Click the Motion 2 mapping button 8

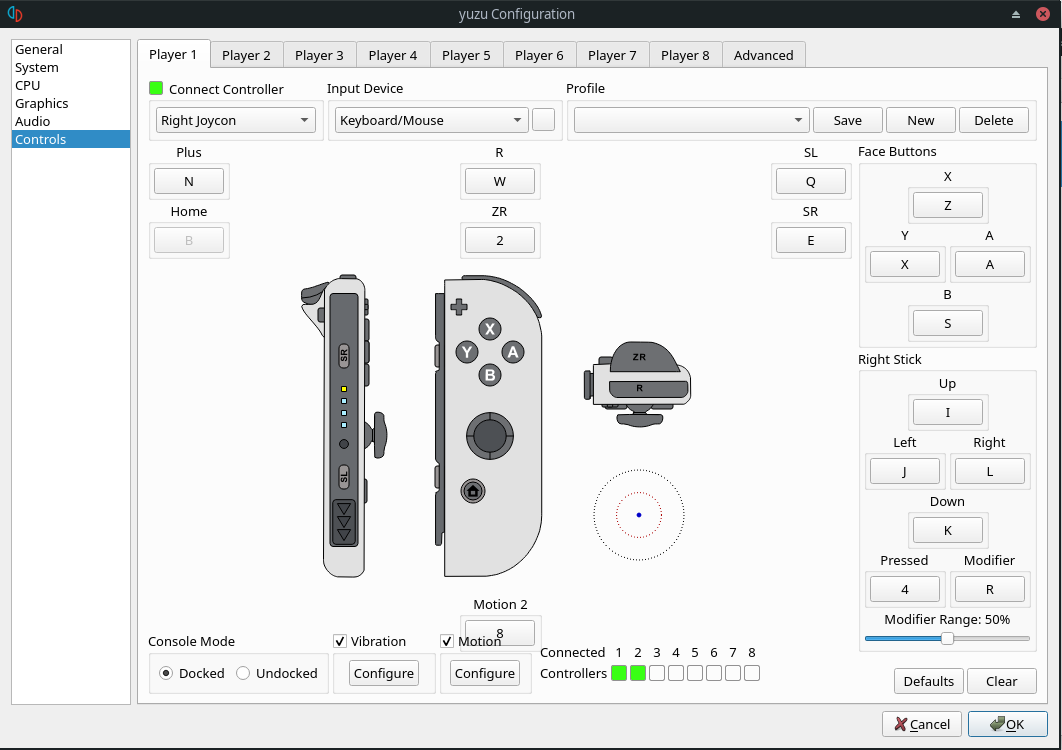pos(500,633)
